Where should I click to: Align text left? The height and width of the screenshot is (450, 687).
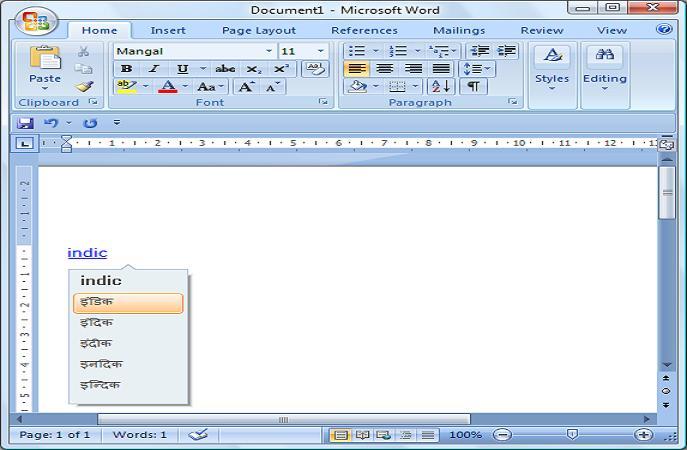click(357, 69)
